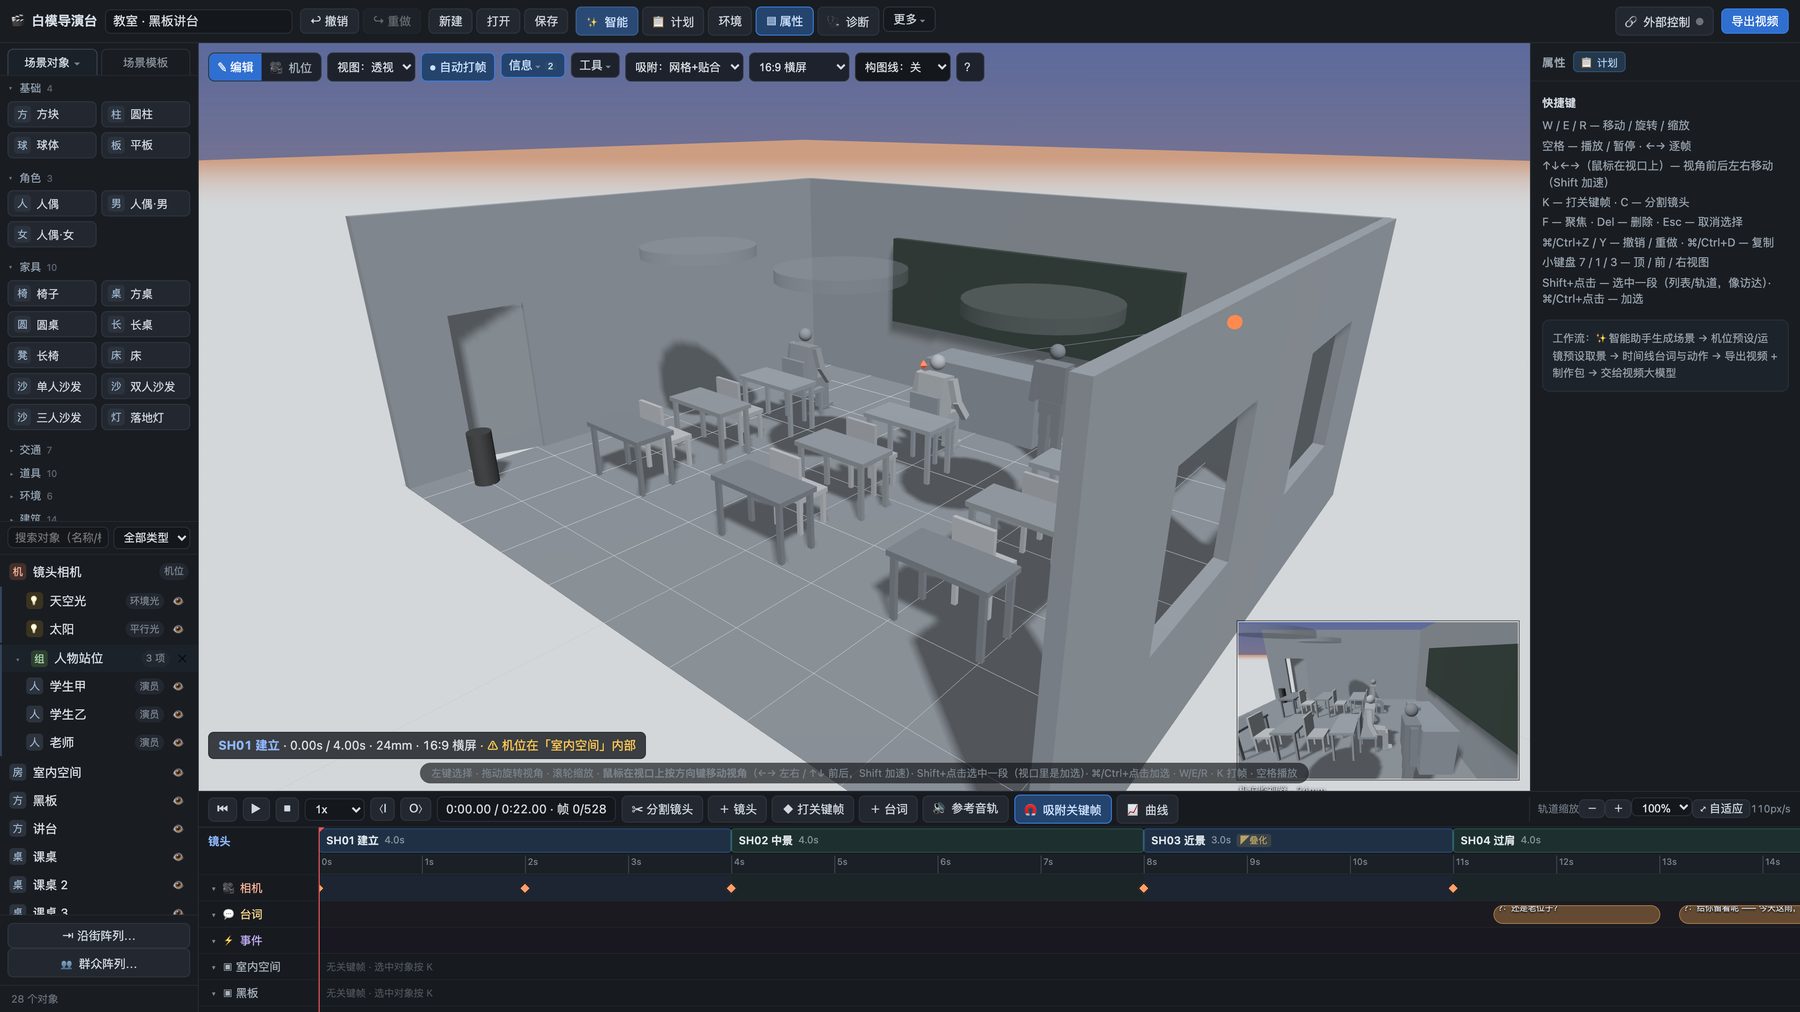This screenshot has height=1012, width=1800.
Task: Insert the 人偶·女 female figure
Action: point(52,235)
